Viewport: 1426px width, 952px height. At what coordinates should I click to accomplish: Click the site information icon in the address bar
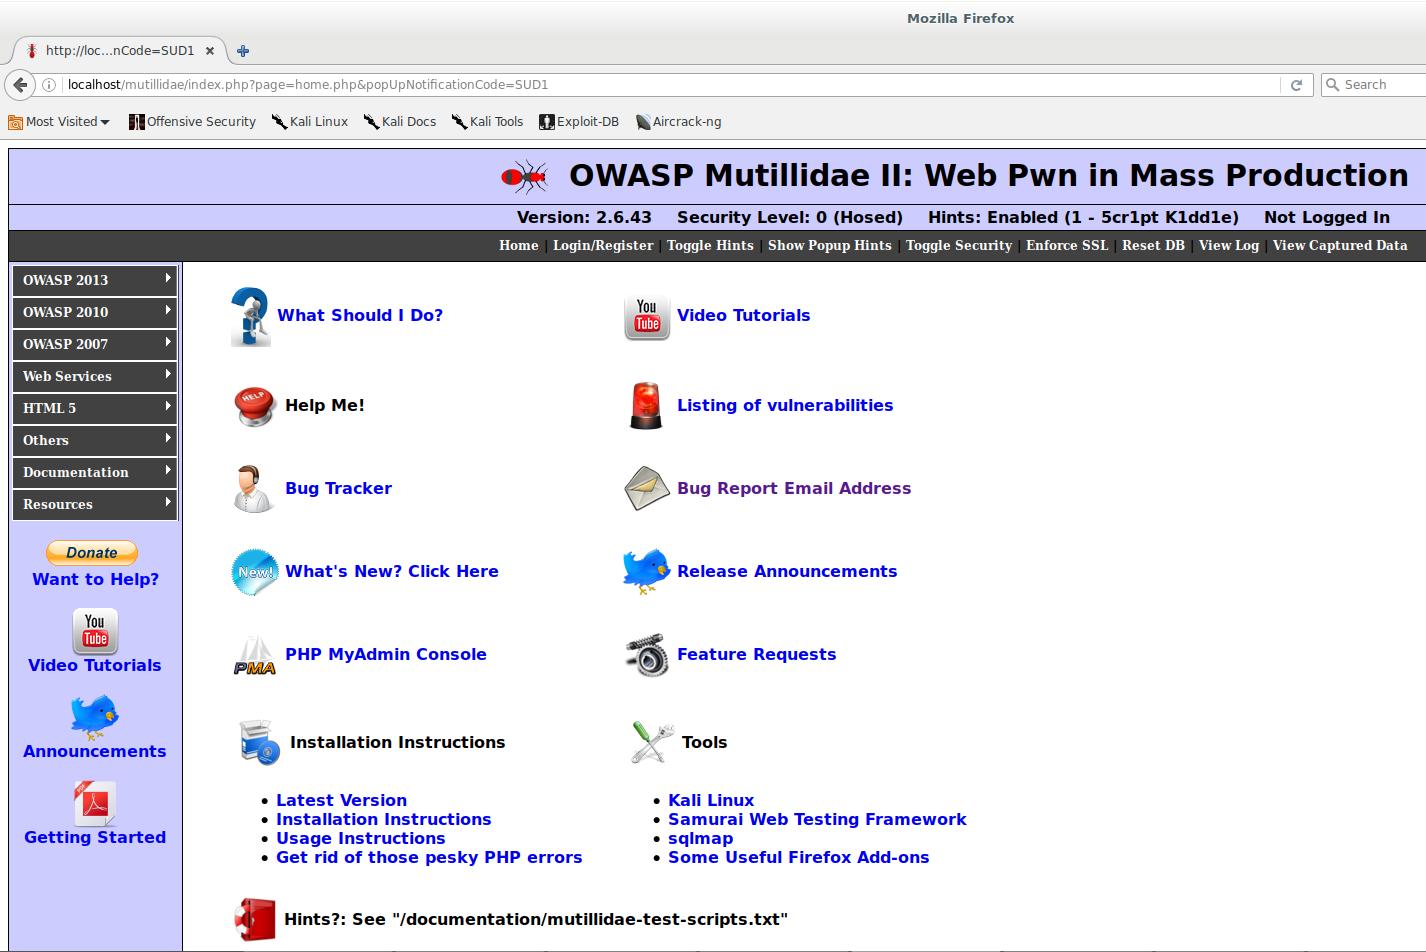click(x=48, y=85)
